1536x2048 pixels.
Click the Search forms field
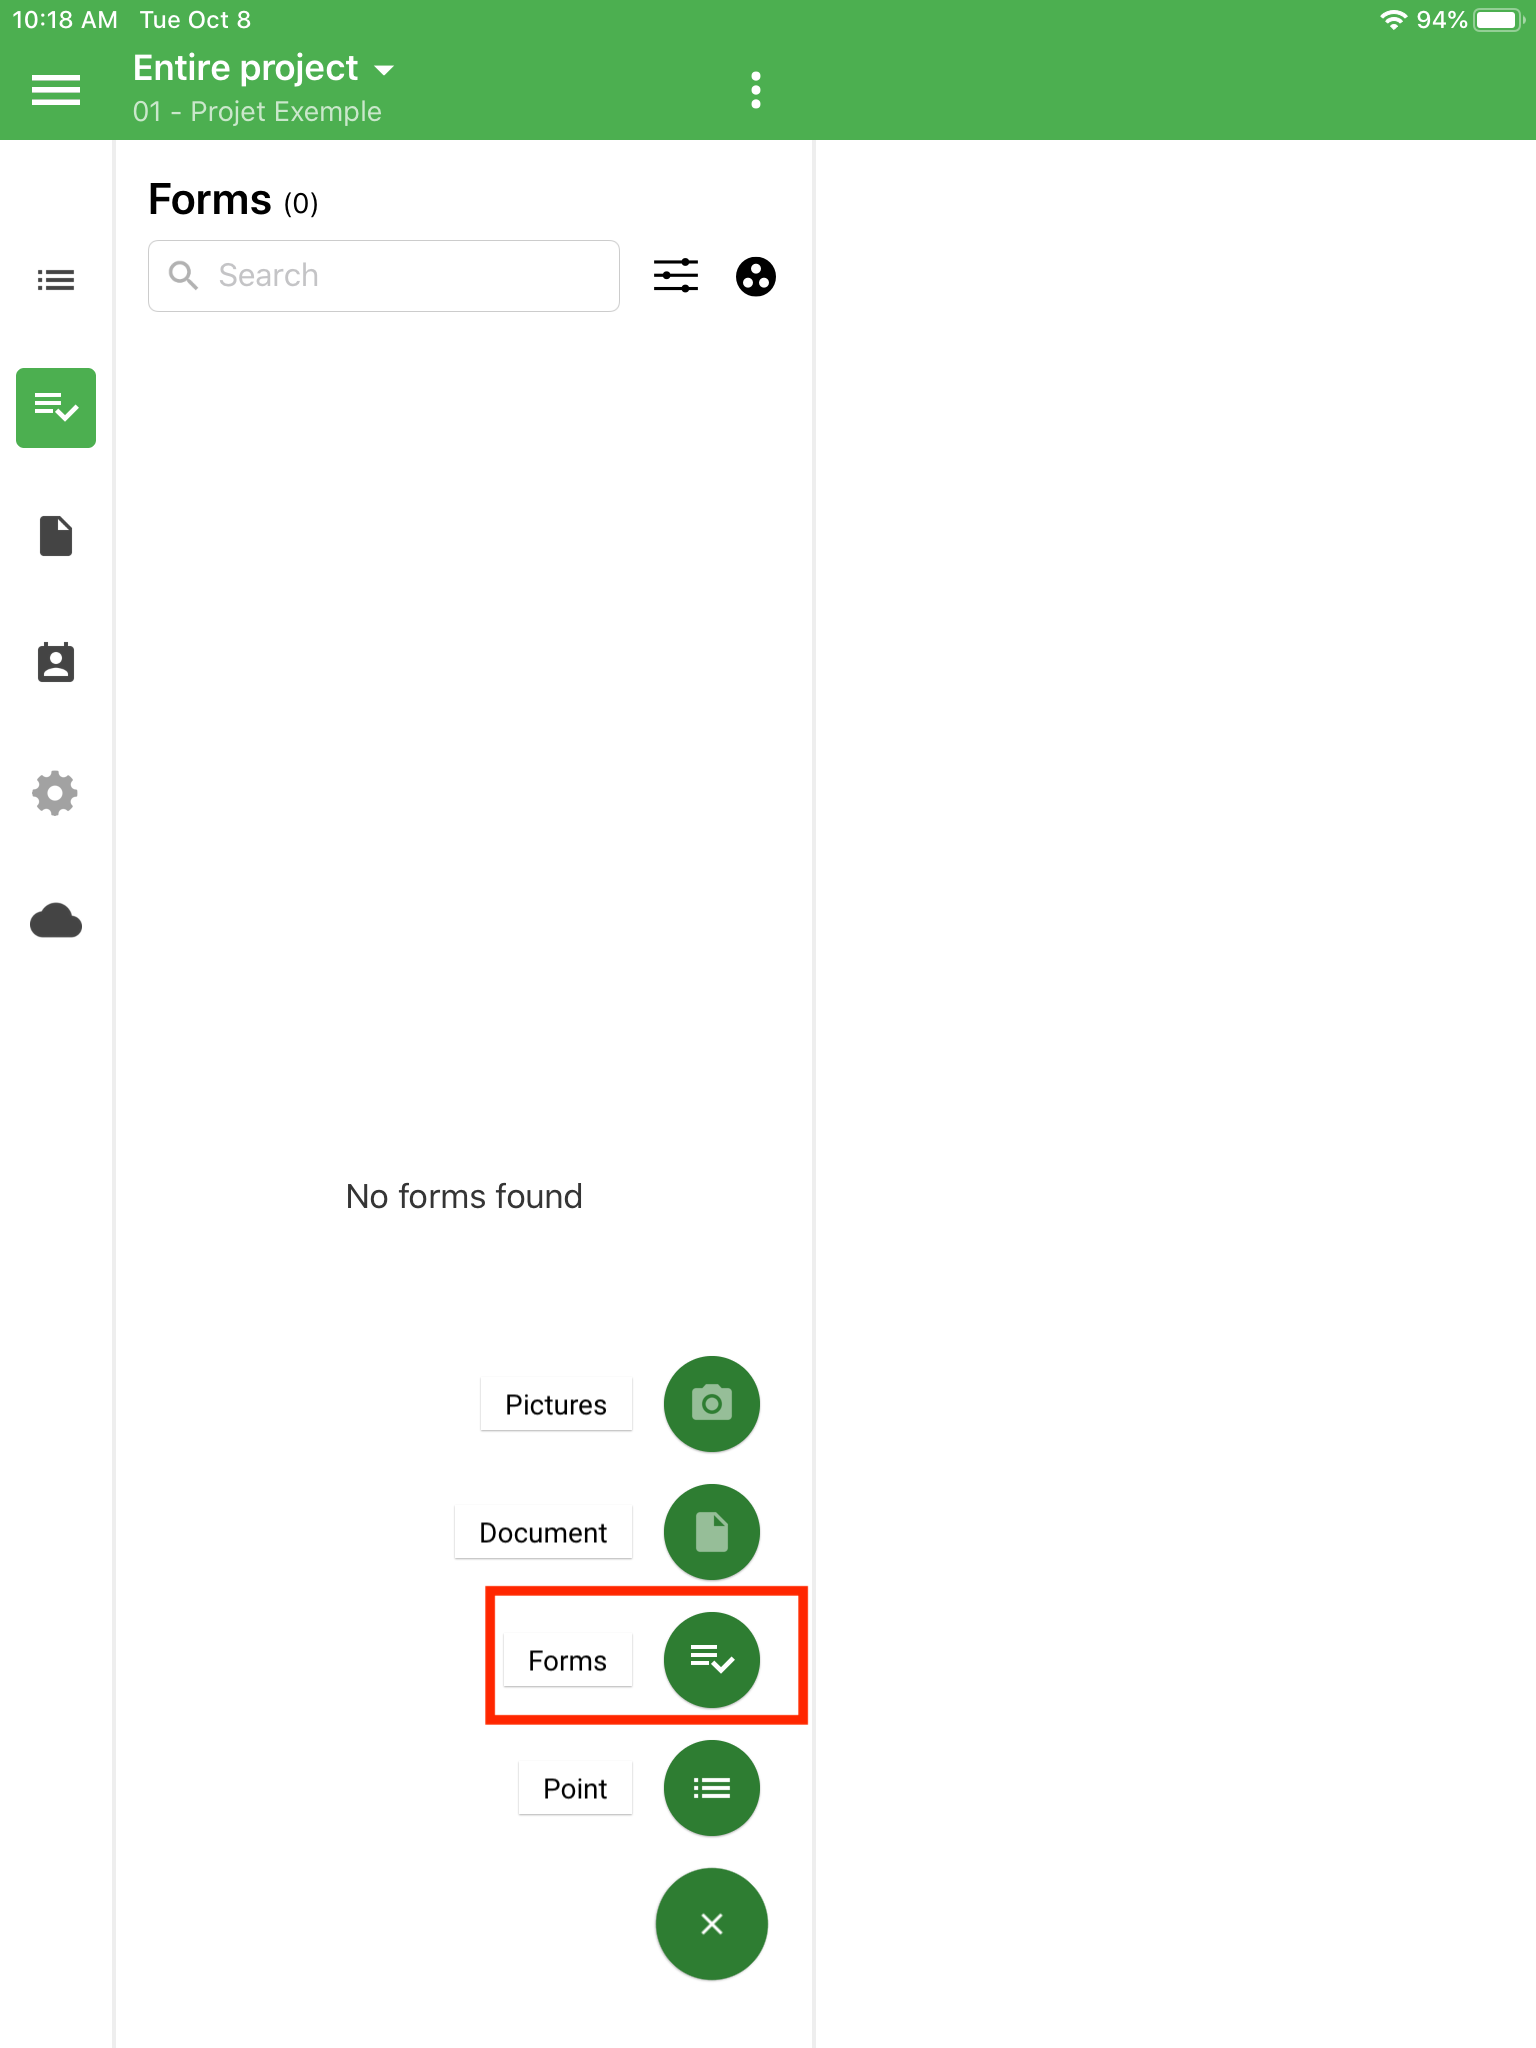[x=384, y=276]
